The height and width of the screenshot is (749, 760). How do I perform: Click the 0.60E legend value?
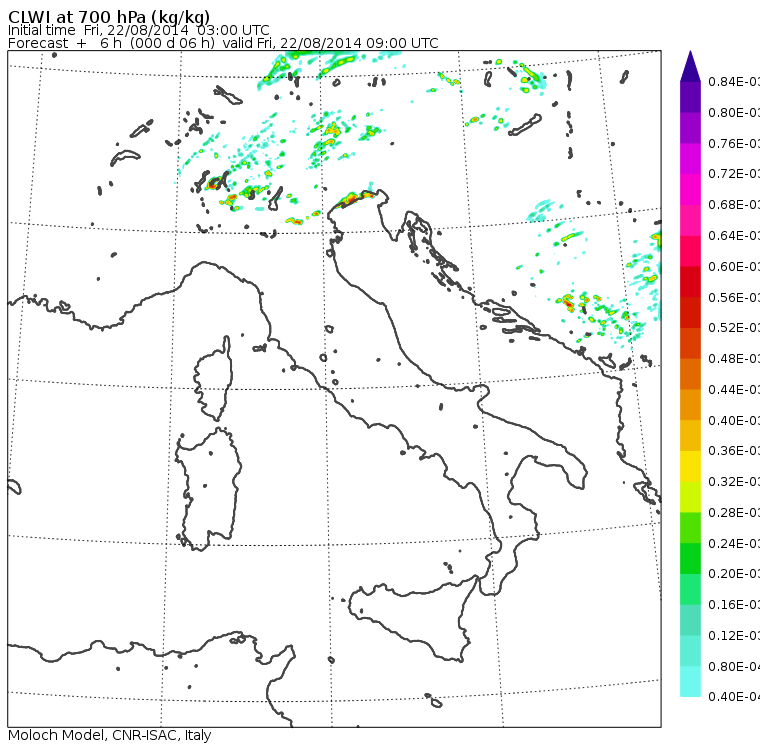(x=734, y=267)
